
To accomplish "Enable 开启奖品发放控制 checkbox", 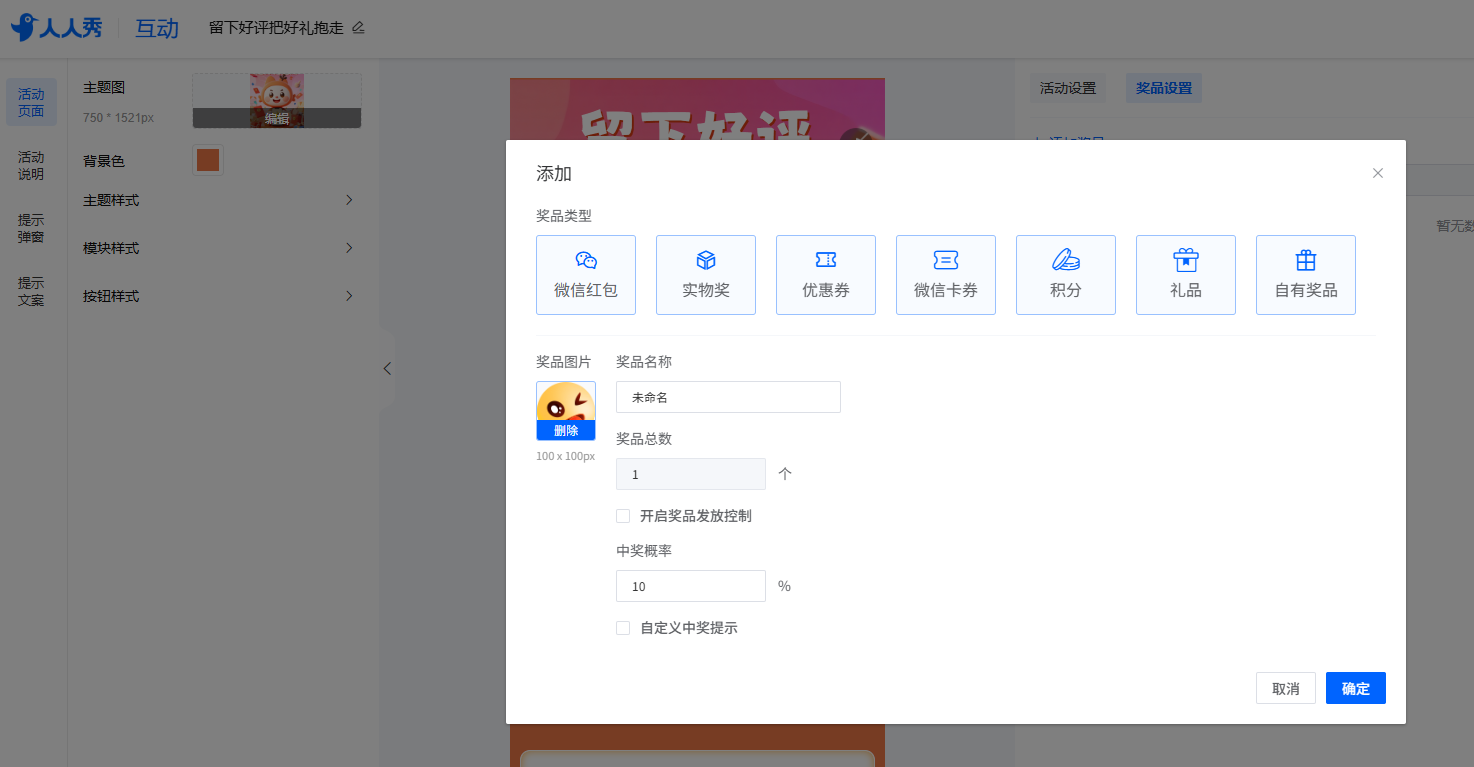I will pyautogui.click(x=623, y=516).
